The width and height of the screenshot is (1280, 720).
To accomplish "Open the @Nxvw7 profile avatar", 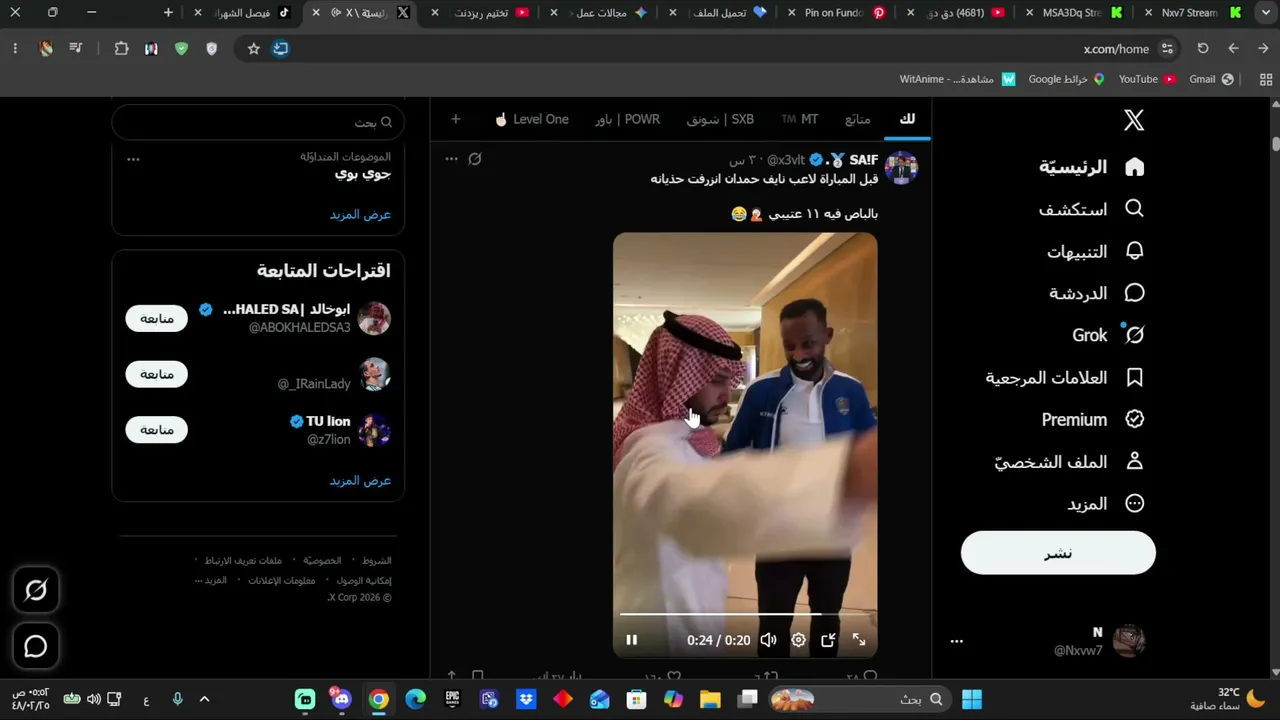I will tap(1129, 641).
